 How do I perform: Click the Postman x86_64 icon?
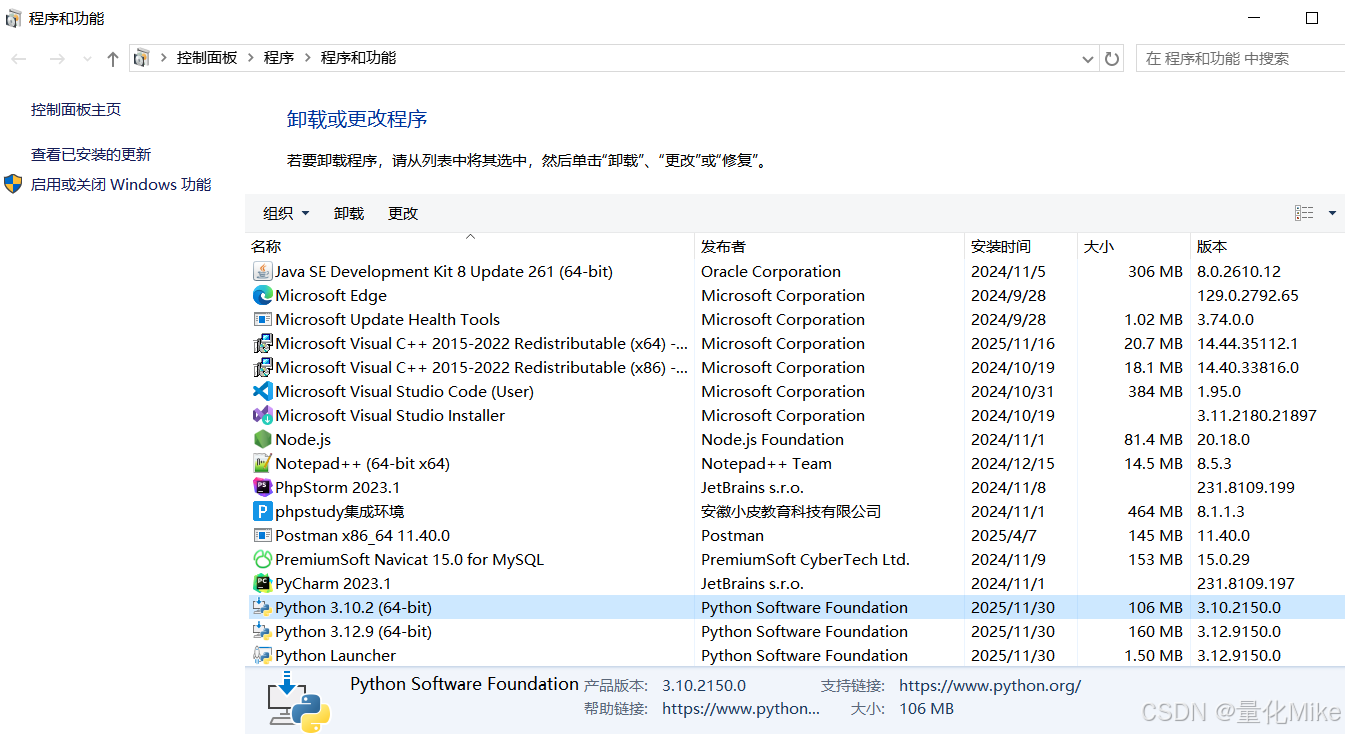point(263,535)
